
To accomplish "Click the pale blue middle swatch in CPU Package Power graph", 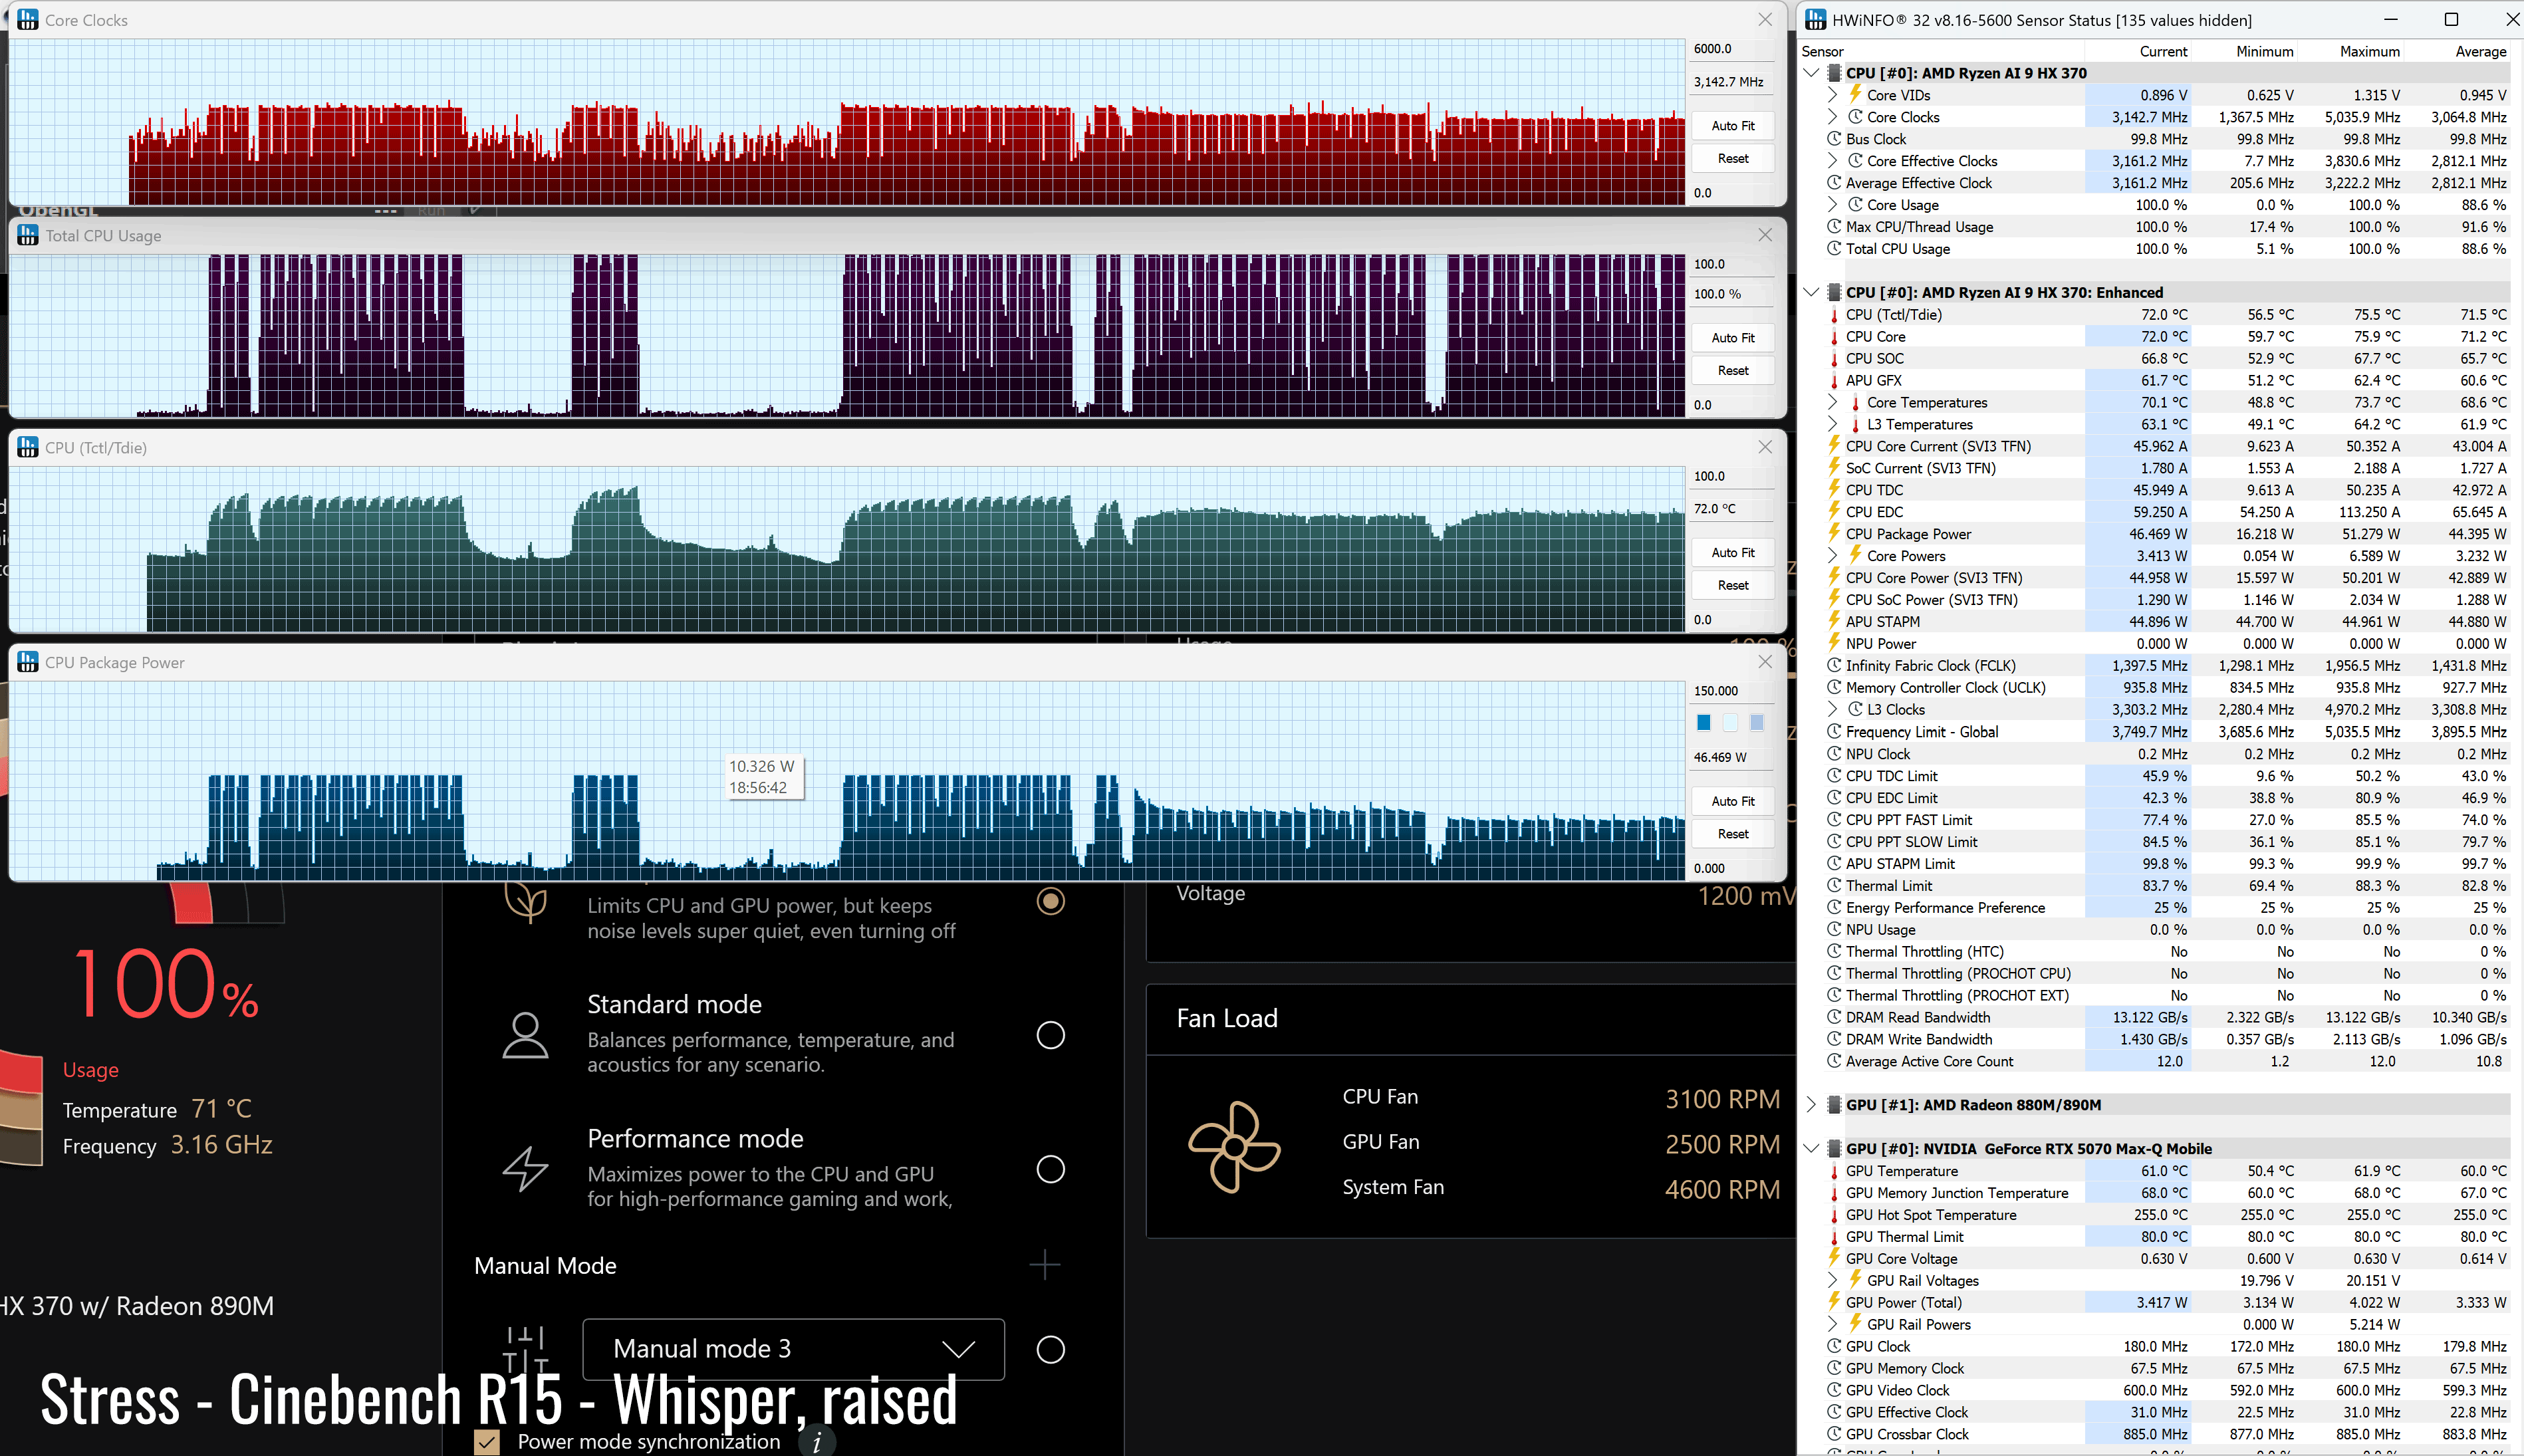I will click(1730, 722).
